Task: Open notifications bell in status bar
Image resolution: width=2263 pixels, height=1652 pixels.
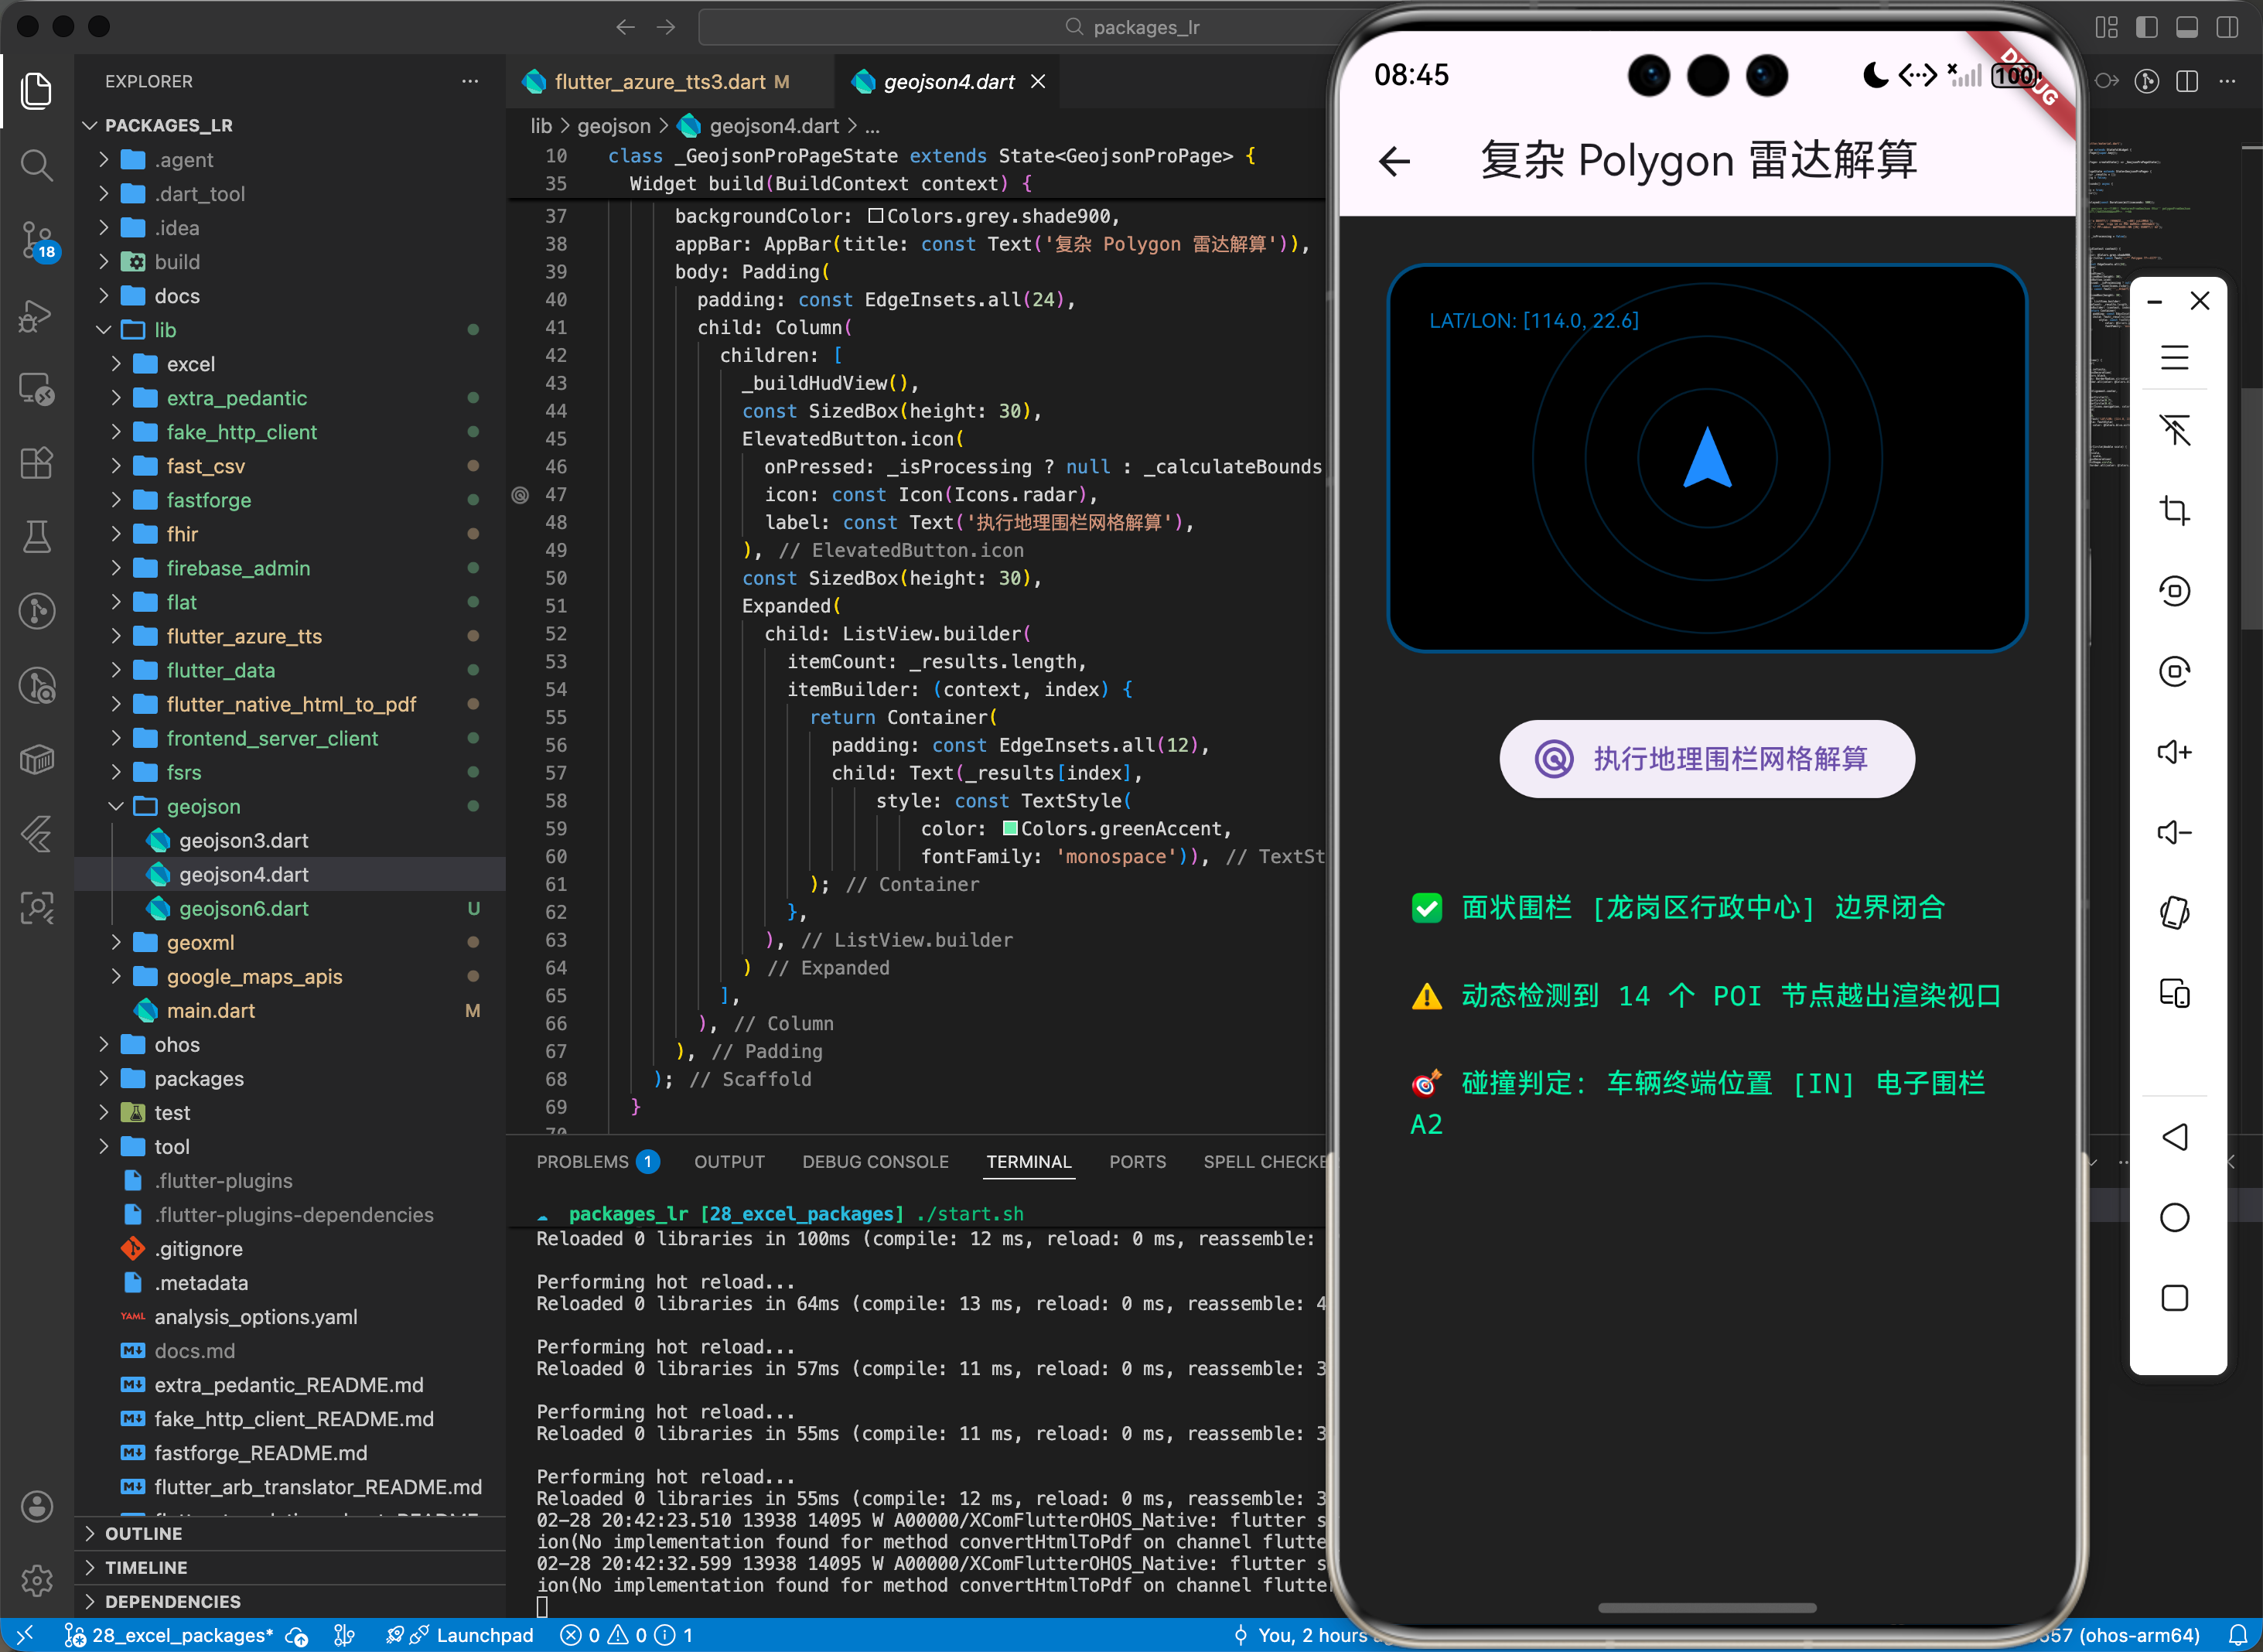Action: click(x=2238, y=1635)
